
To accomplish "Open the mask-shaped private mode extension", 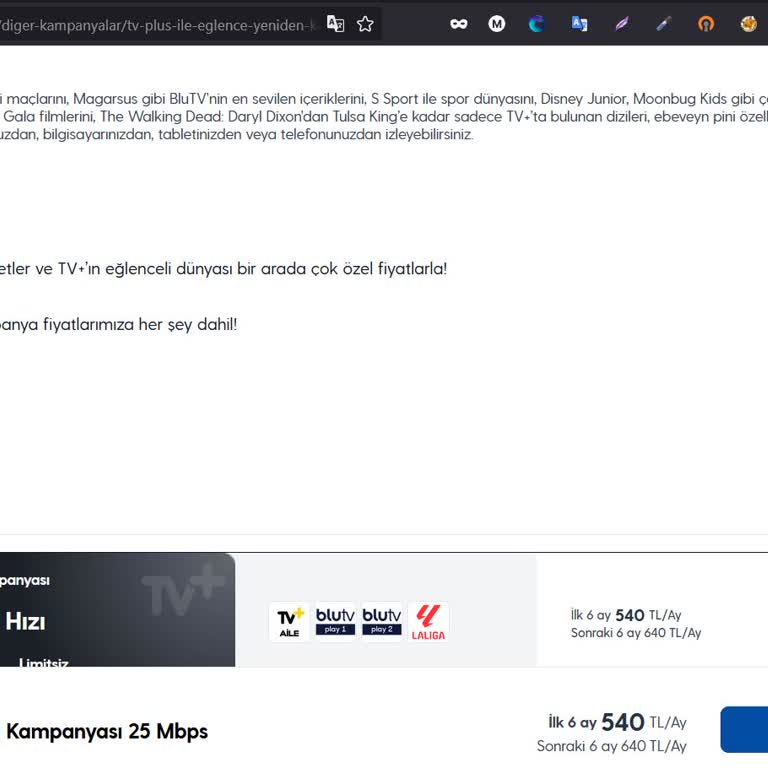I will [x=459, y=24].
